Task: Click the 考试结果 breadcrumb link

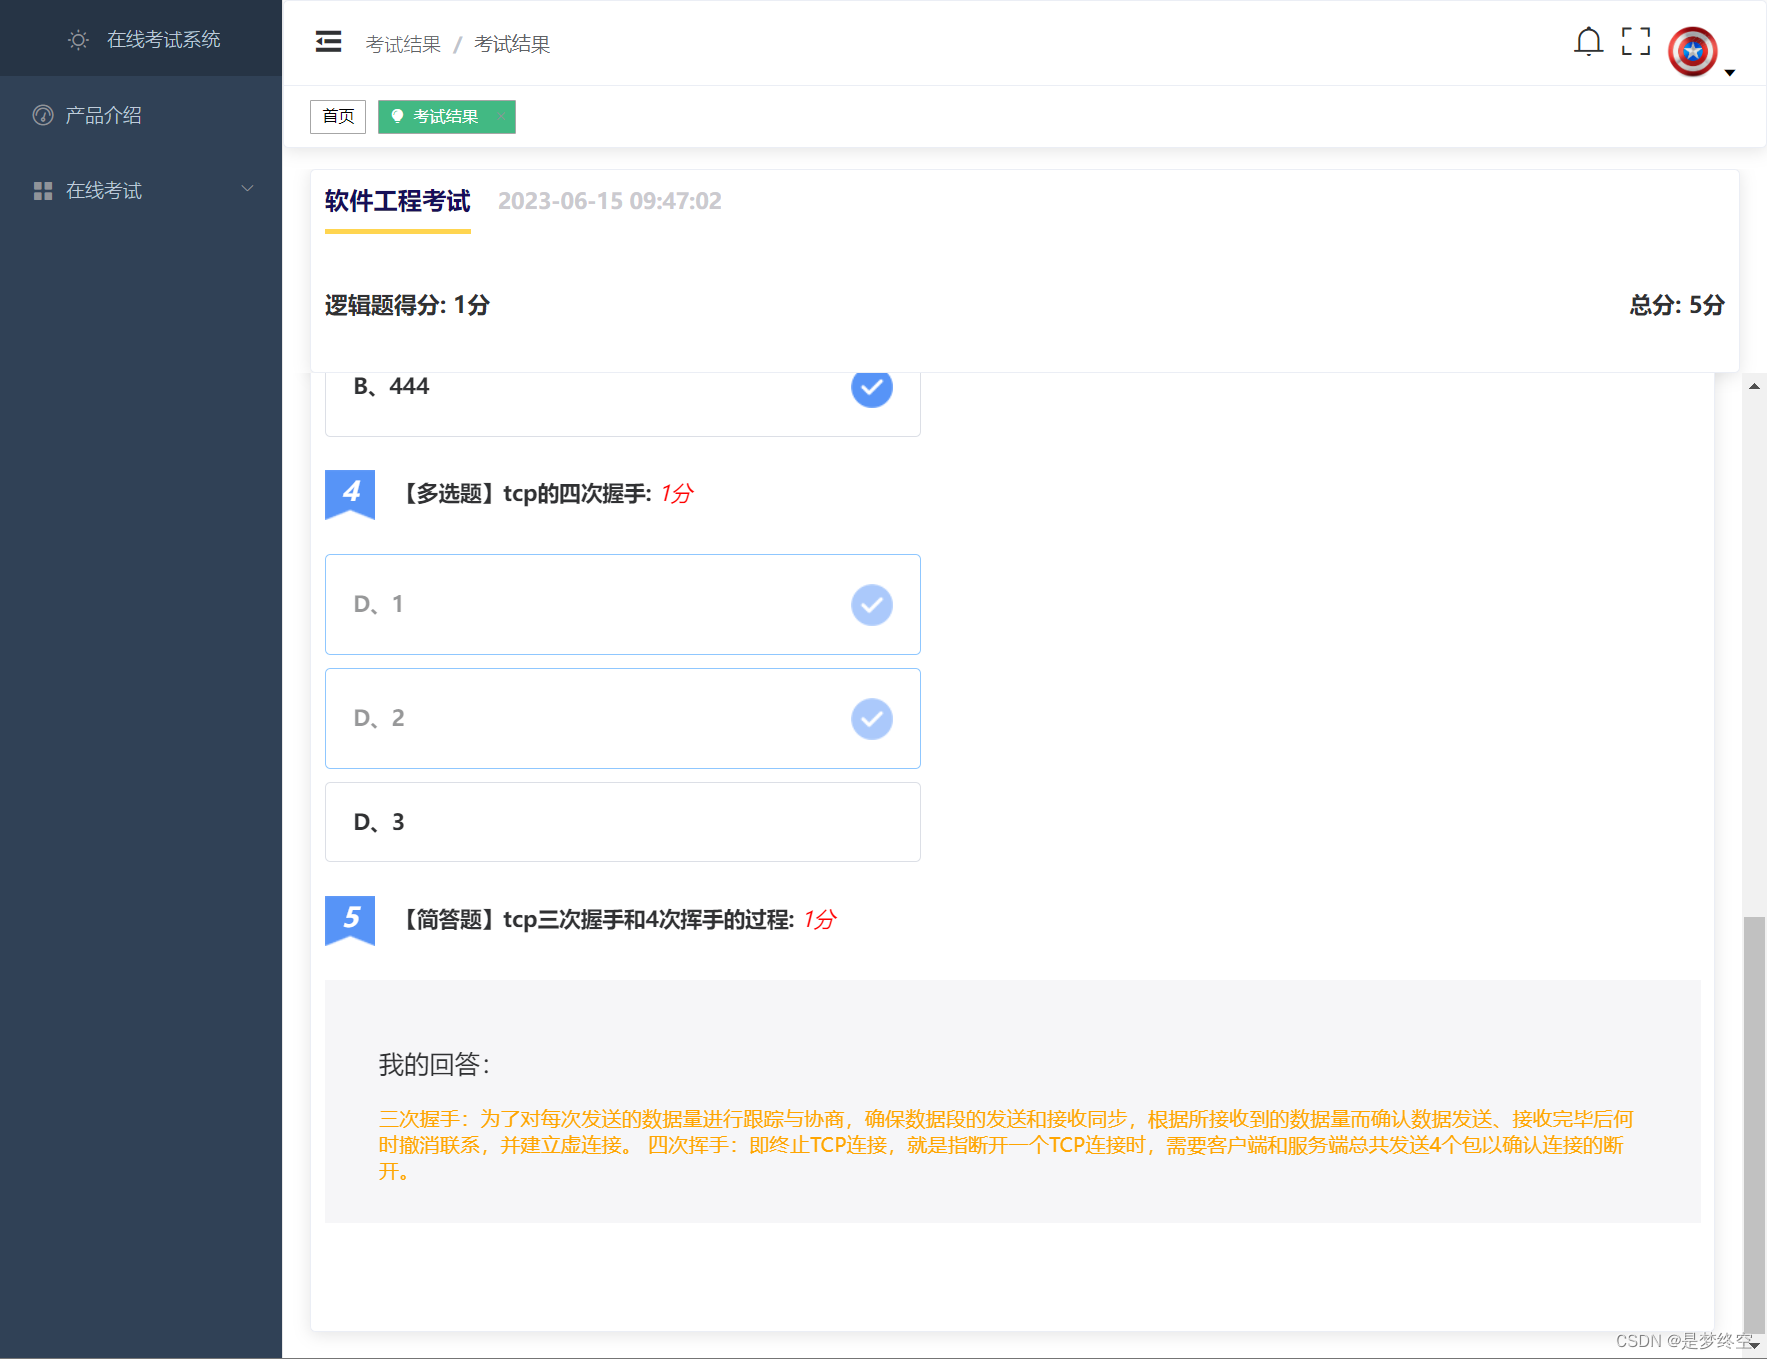Action: (403, 44)
